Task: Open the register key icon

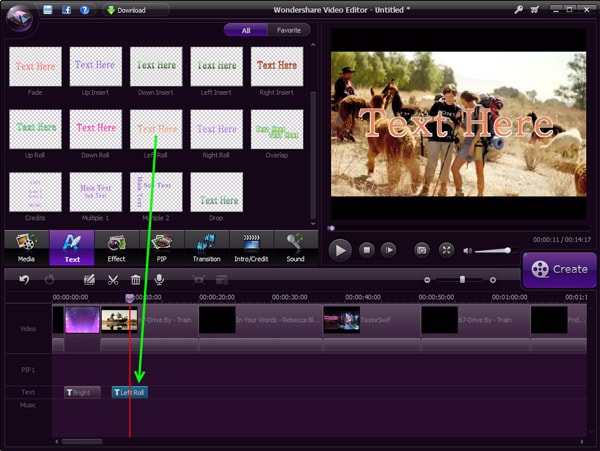Action: pyautogui.click(x=518, y=10)
